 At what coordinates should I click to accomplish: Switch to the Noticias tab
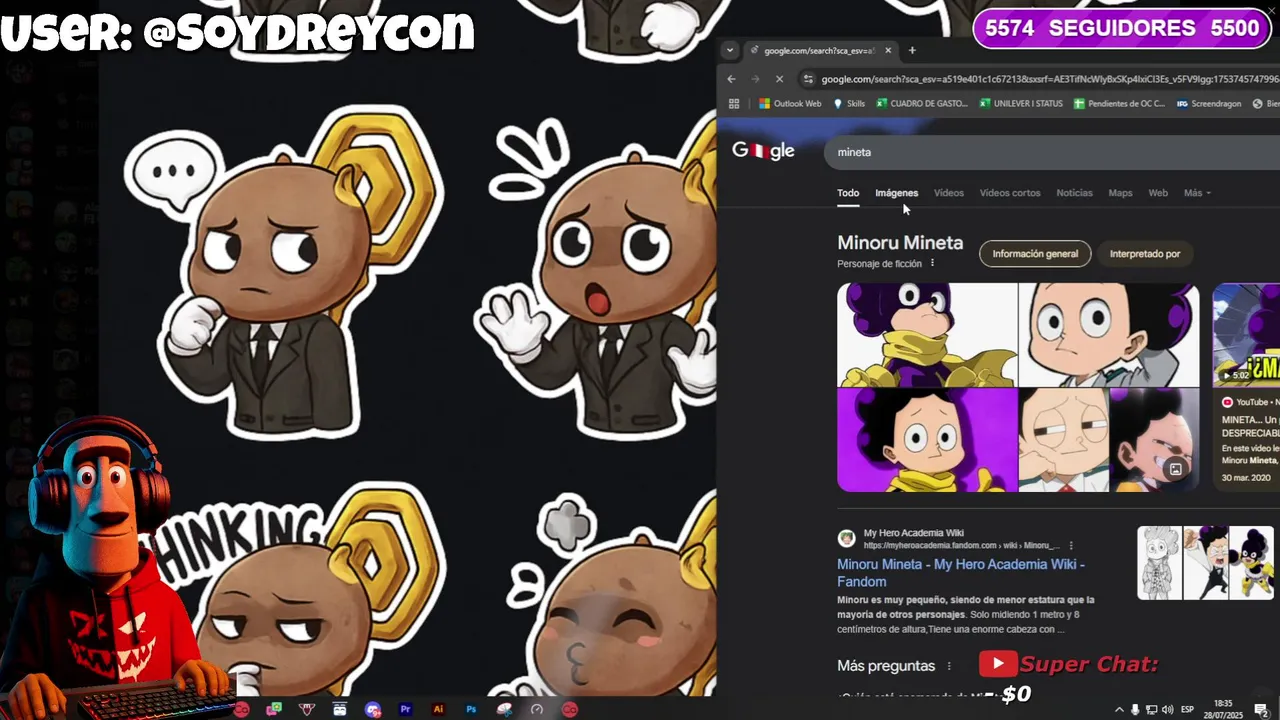[x=1074, y=193]
